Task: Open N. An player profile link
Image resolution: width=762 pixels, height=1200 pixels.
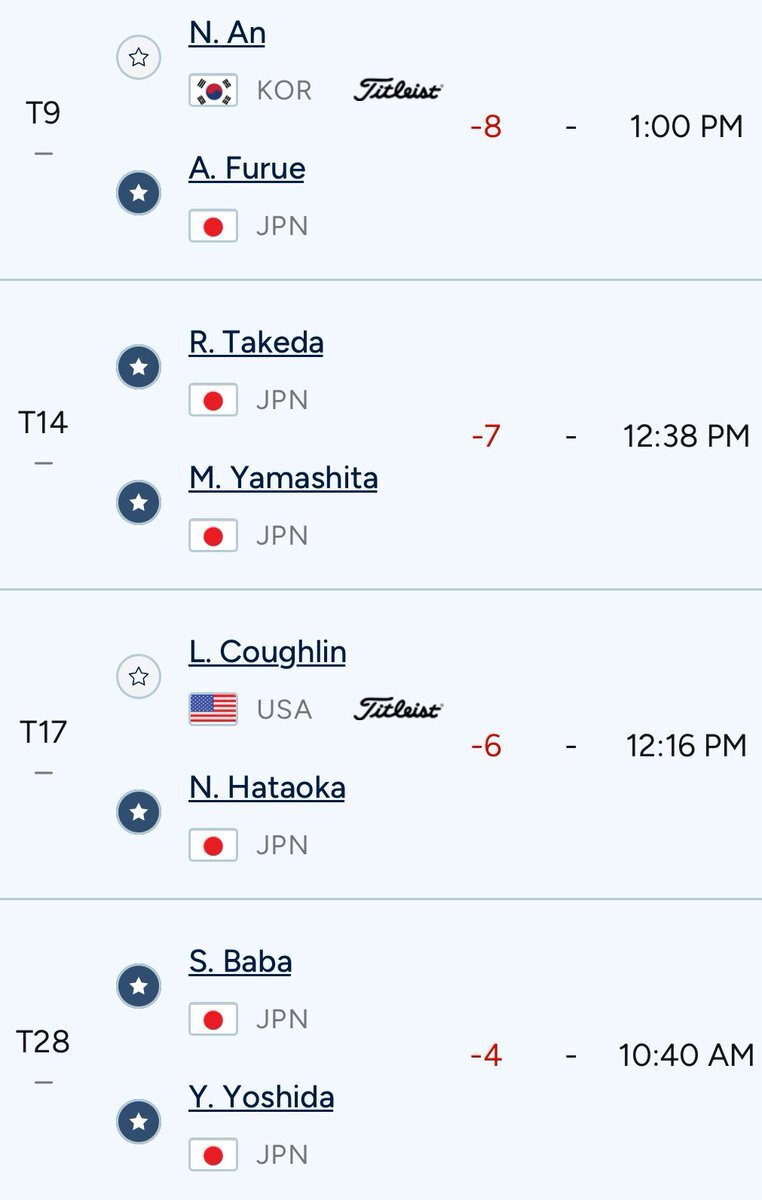Action: point(227,33)
